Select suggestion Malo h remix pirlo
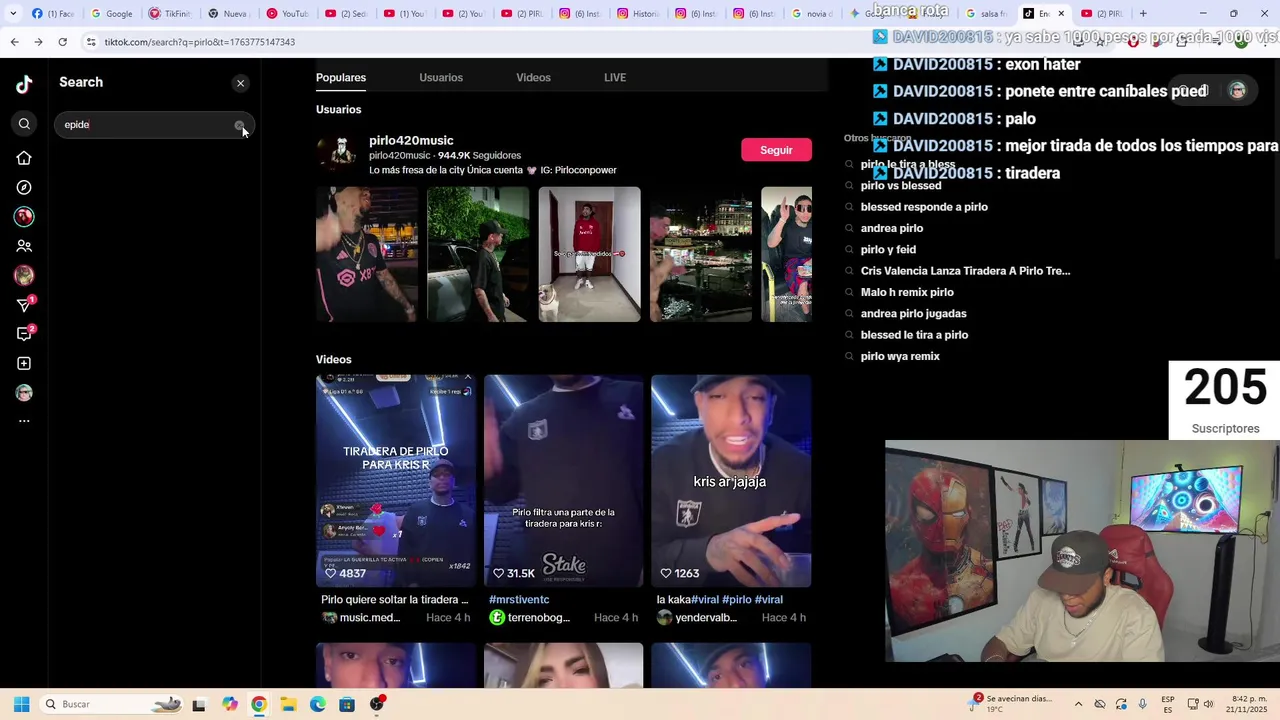Screen dimensions: 1280x720 907,292
